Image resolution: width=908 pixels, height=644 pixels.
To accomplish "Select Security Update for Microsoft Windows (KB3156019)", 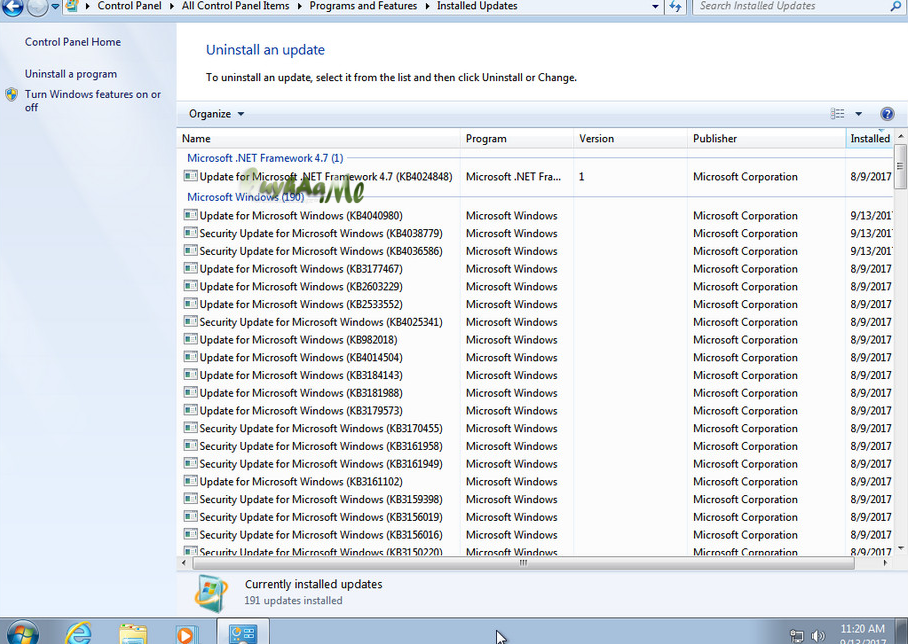I will pos(321,517).
